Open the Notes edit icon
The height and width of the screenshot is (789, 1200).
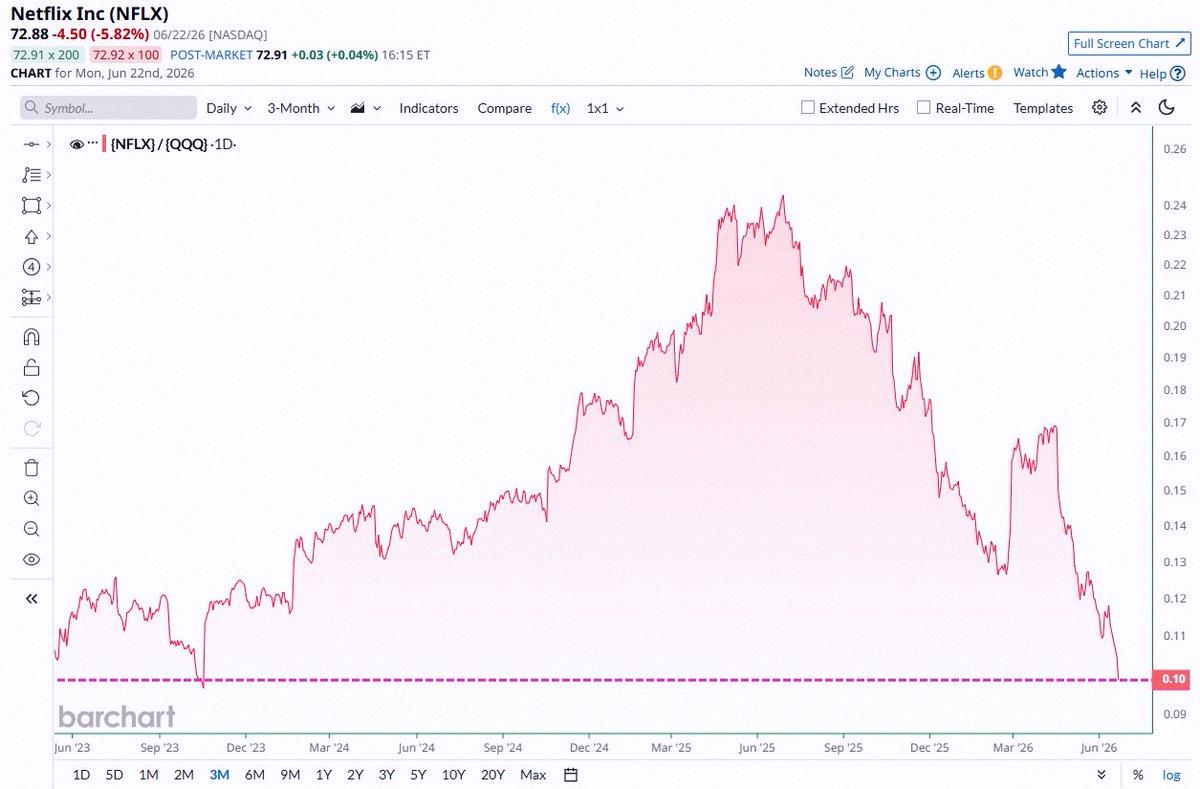click(847, 72)
